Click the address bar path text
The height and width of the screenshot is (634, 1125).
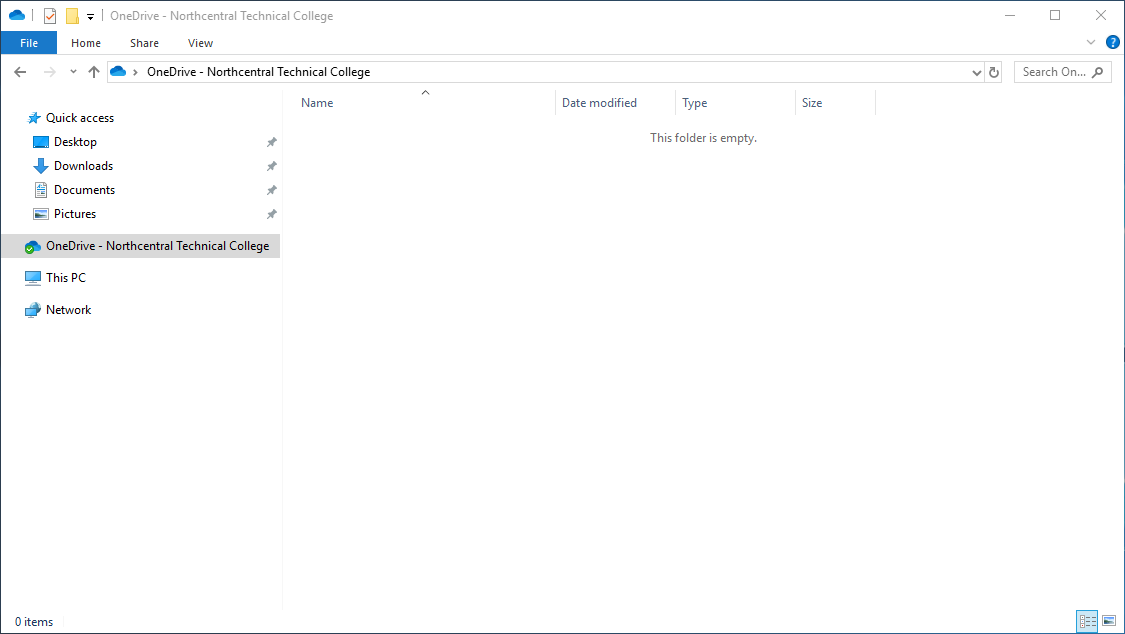(x=258, y=72)
